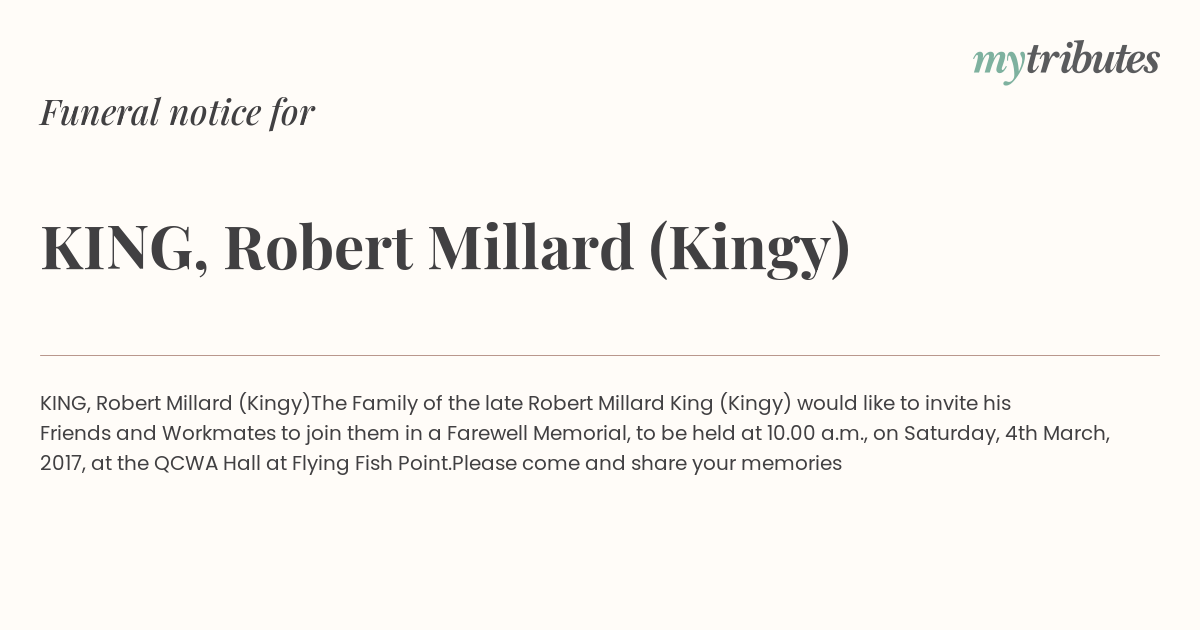1200x630 pixels.
Task: Click the green "my" part of logo
Action: point(999,65)
